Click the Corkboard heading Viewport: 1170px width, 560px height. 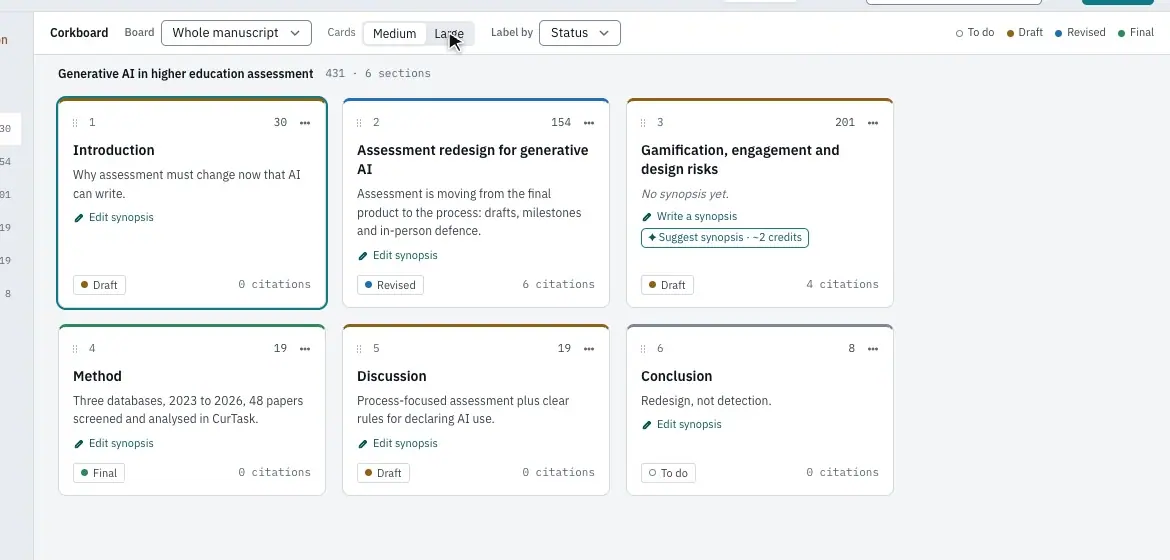[x=79, y=33]
